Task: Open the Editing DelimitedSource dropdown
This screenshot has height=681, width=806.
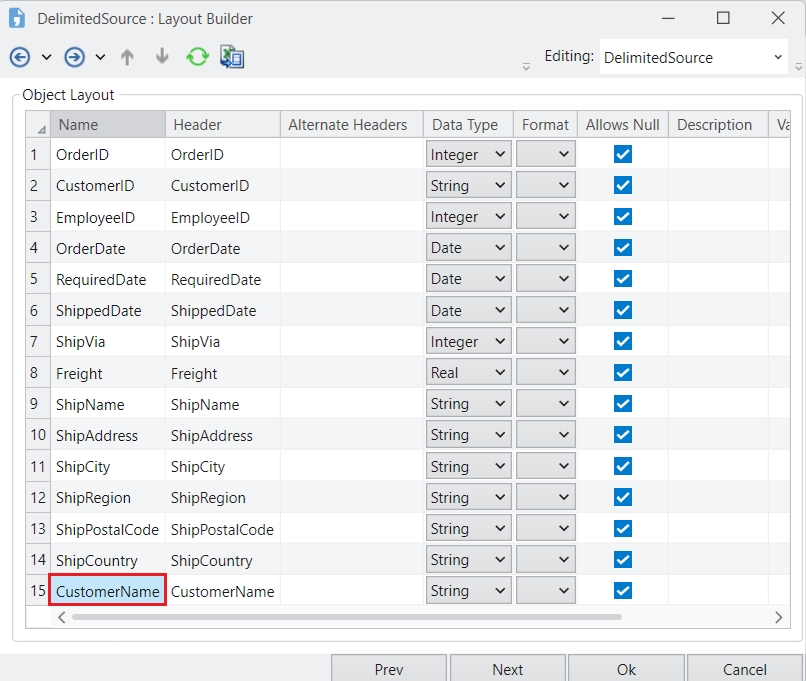Action: click(694, 58)
